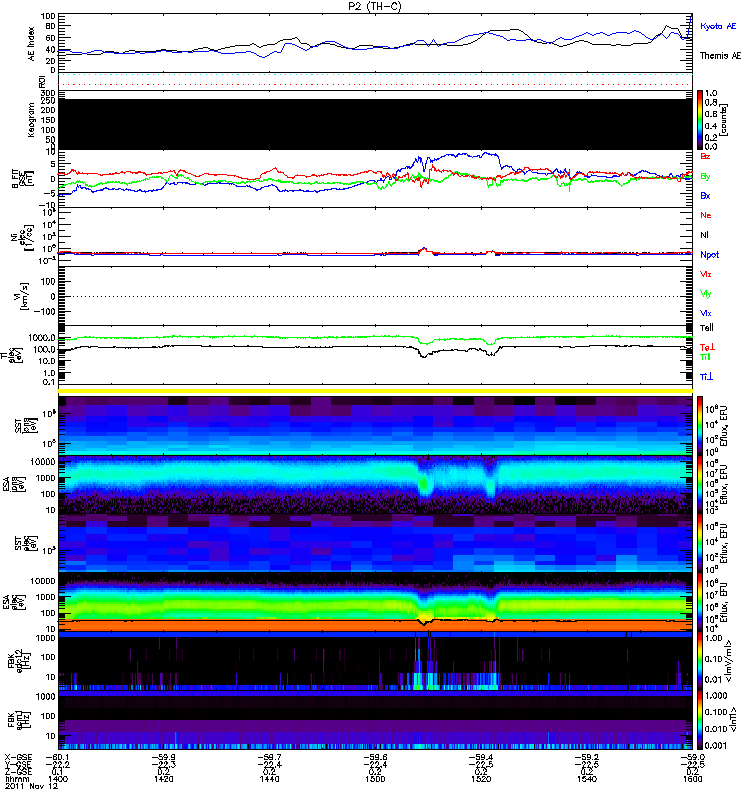The height and width of the screenshot is (800, 750).
Task: Click the 1540 time tick label
Action: tap(587, 779)
